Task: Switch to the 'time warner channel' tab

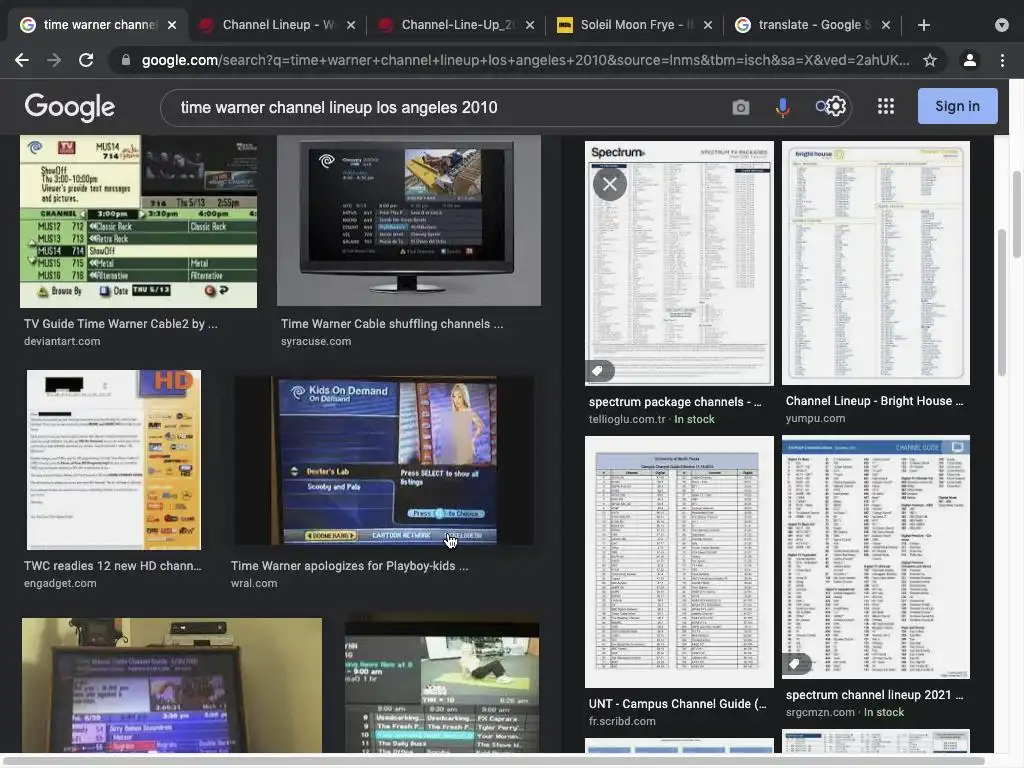Action: (98, 25)
